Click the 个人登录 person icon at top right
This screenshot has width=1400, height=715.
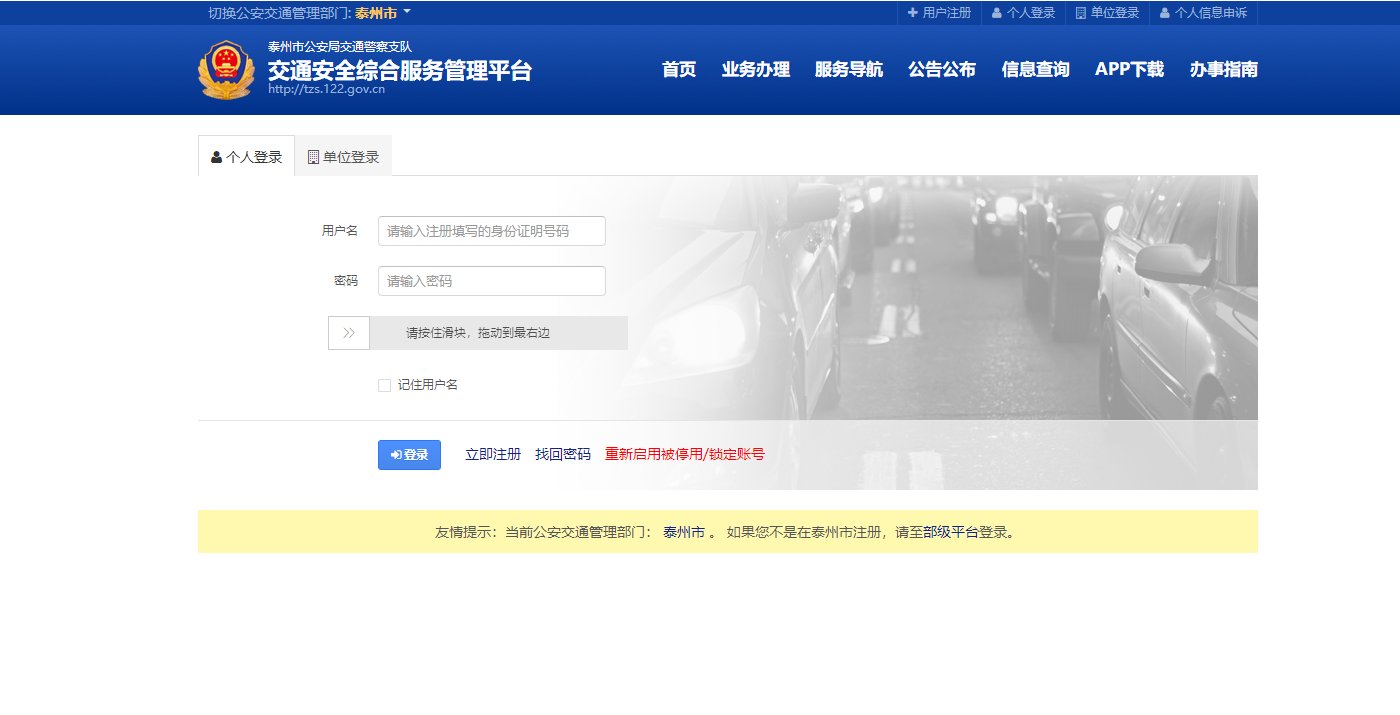point(995,13)
